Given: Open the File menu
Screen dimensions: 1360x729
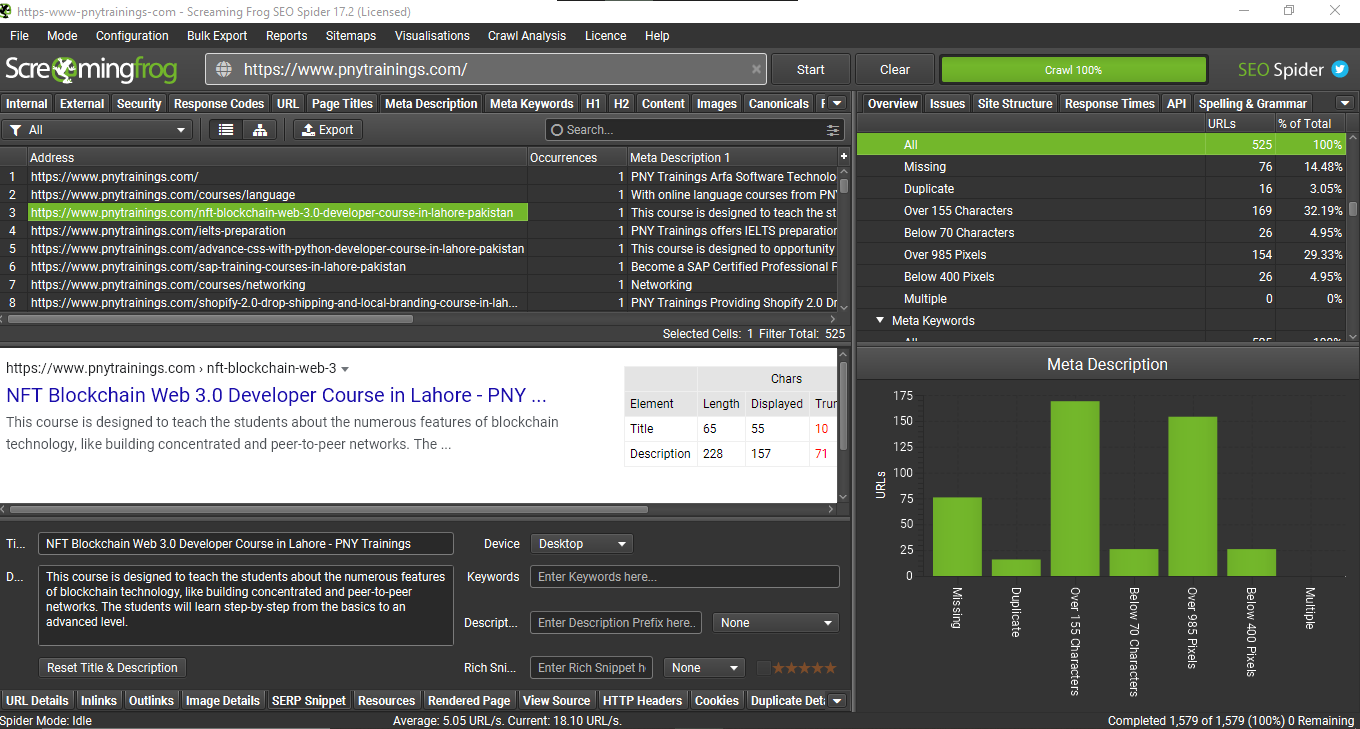Looking at the screenshot, I should [x=19, y=36].
